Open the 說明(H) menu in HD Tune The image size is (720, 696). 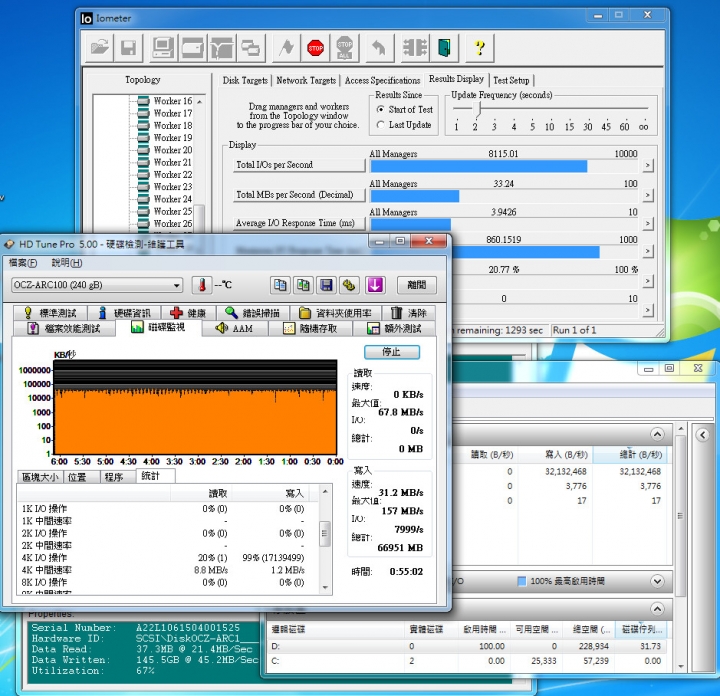[67, 263]
